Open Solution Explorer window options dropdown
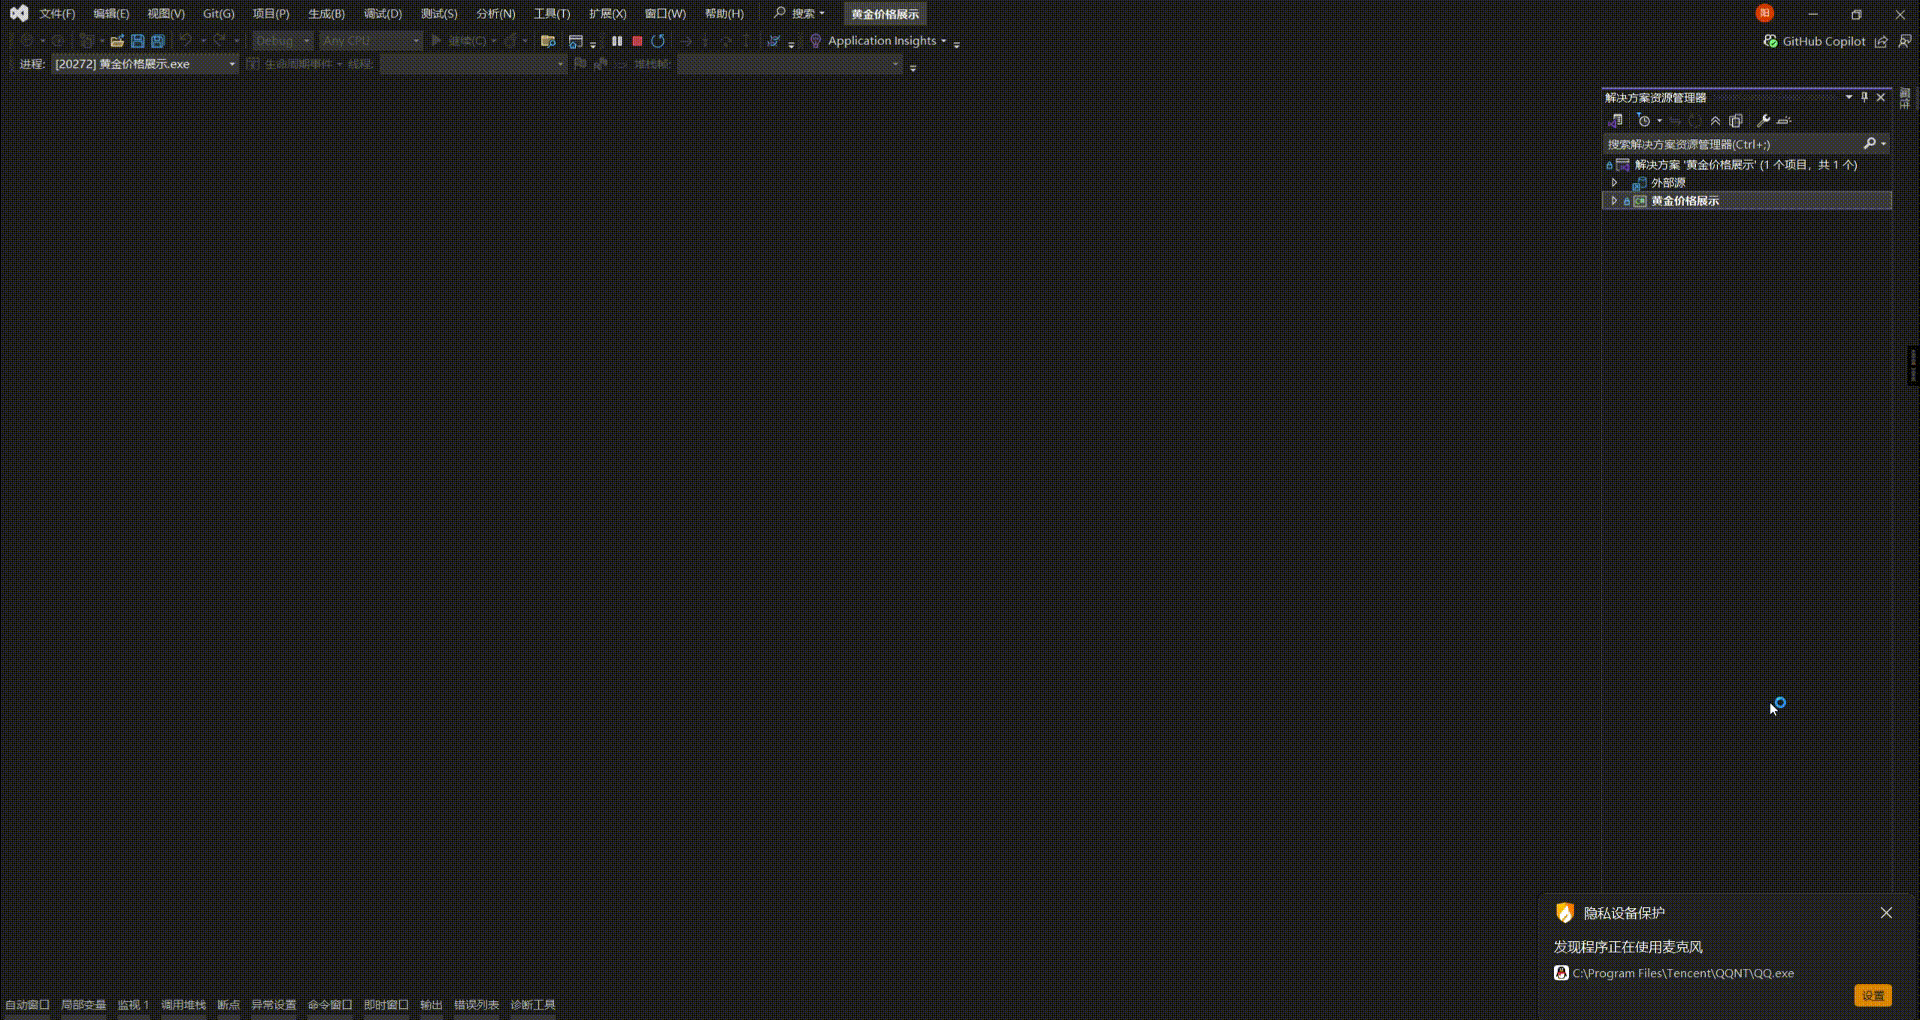The width and height of the screenshot is (1920, 1020). [1849, 97]
